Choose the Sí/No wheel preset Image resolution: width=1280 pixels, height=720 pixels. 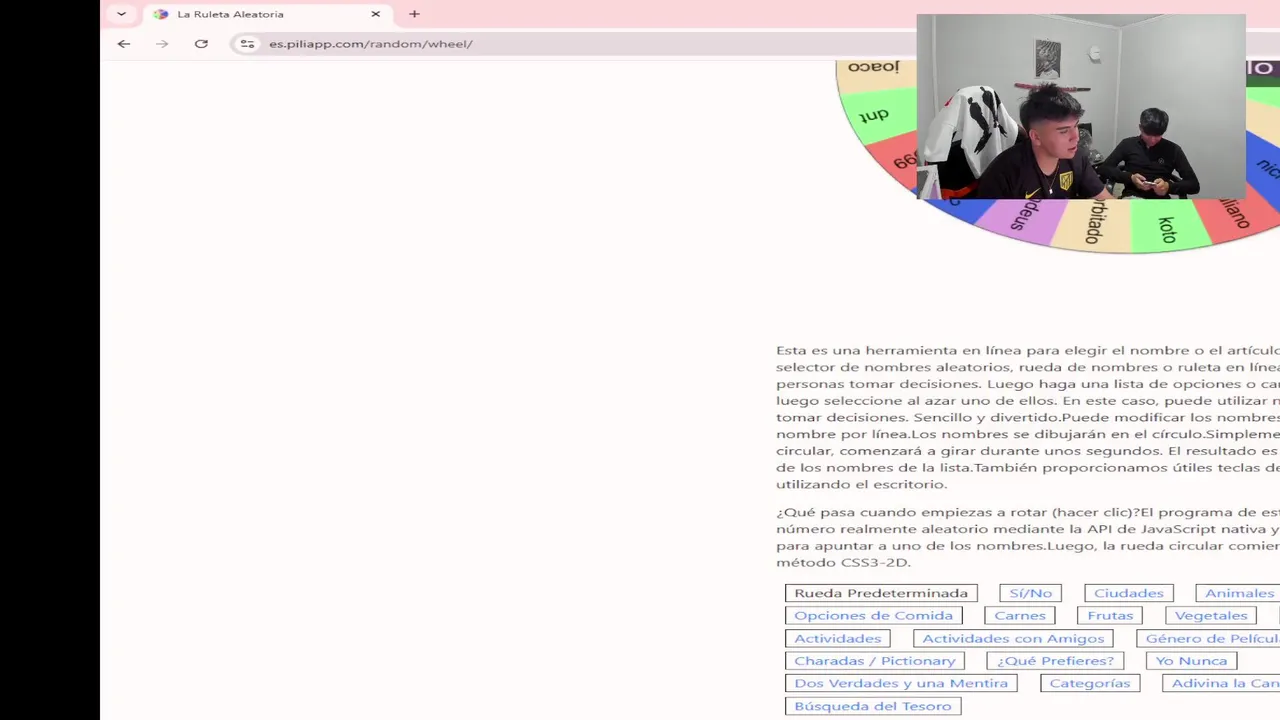pos(1030,593)
